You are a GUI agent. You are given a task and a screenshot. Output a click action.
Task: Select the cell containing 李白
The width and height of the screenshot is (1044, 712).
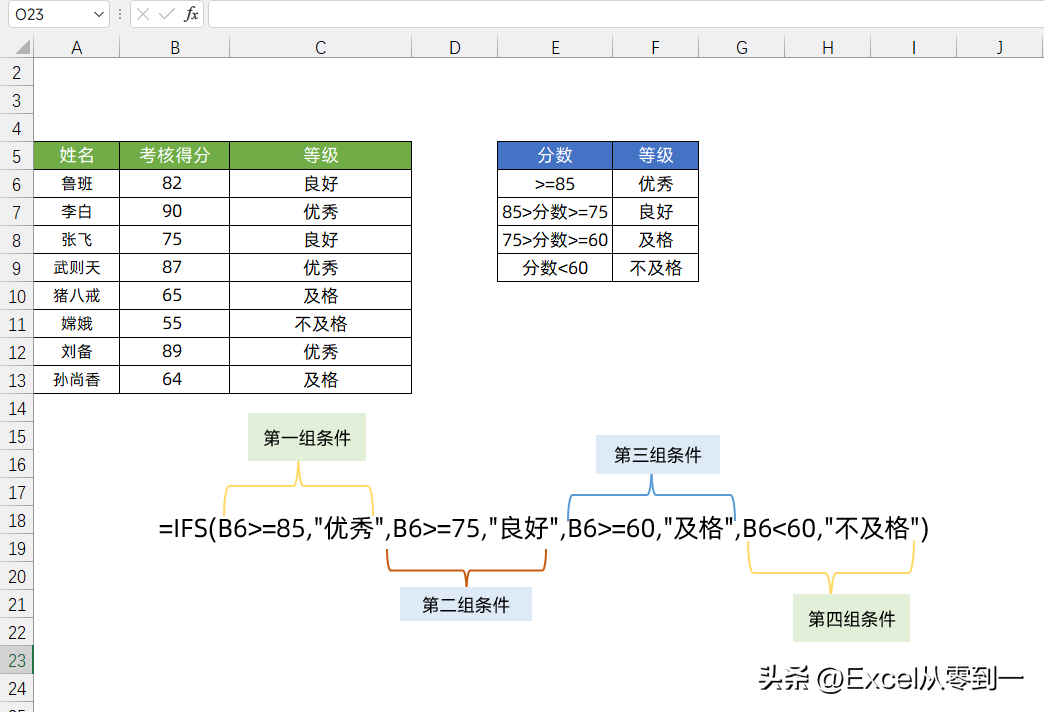click(x=77, y=211)
